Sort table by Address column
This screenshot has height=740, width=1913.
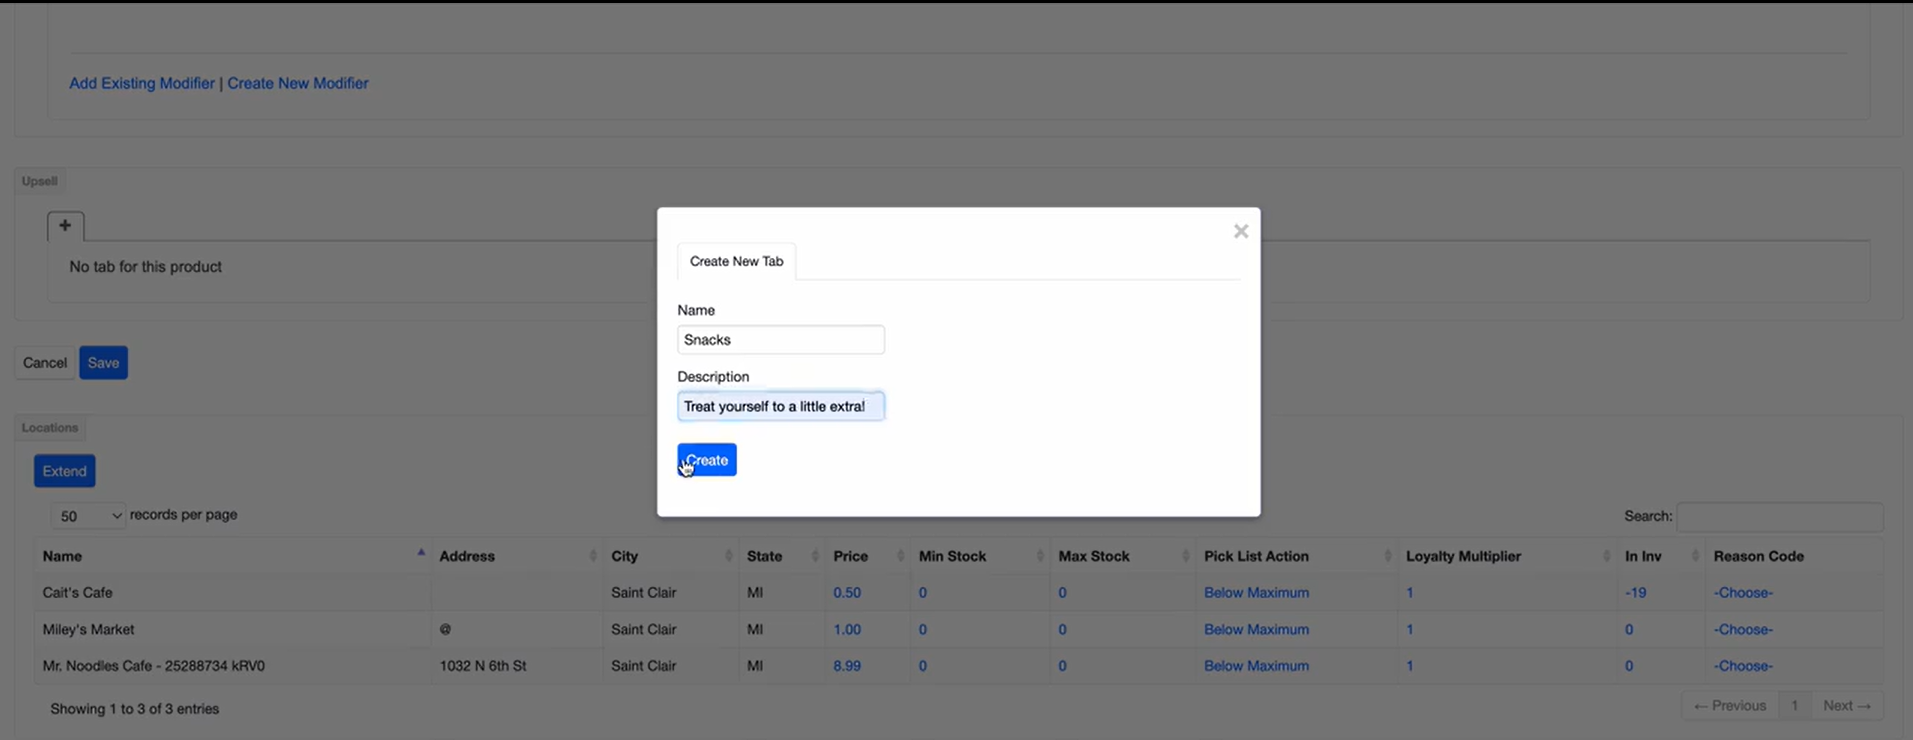[x=517, y=556]
